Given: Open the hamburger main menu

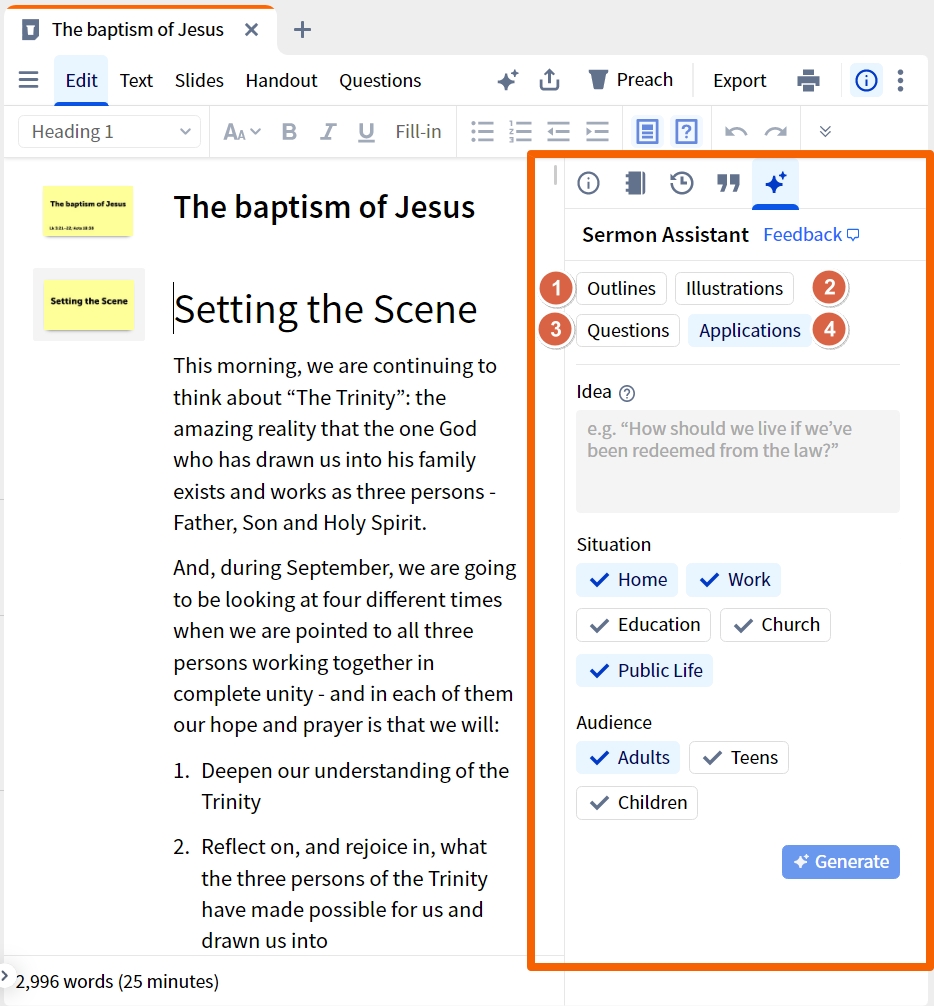Looking at the screenshot, I should pyautogui.click(x=28, y=80).
